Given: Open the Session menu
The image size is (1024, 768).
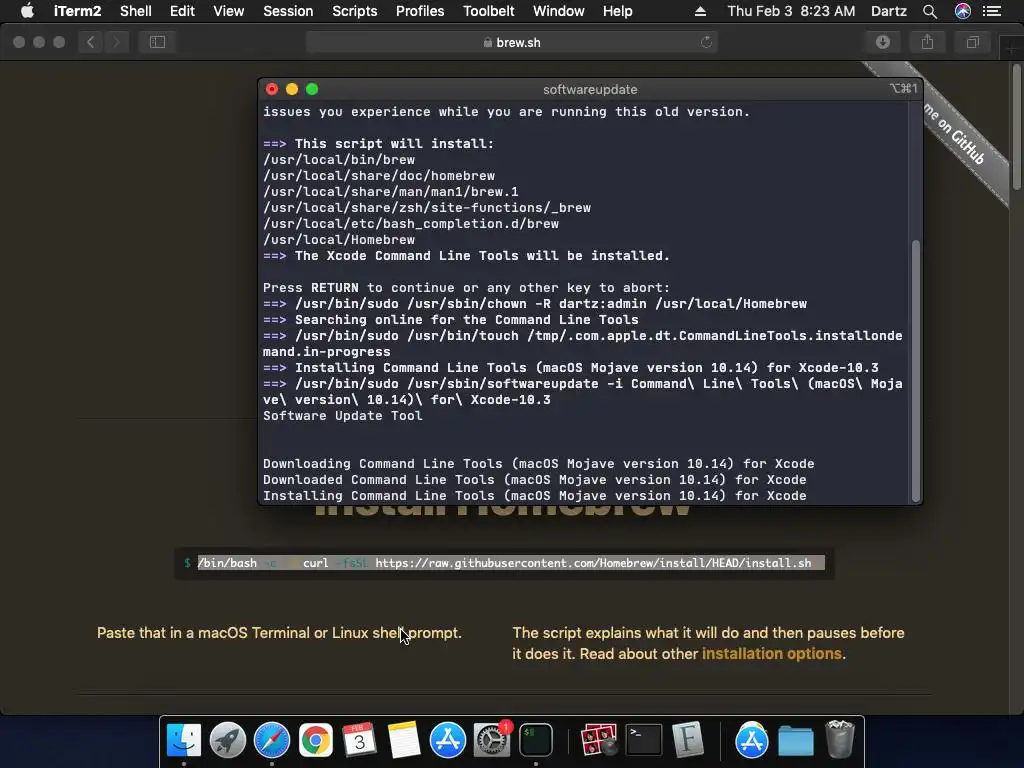Looking at the screenshot, I should coord(288,11).
